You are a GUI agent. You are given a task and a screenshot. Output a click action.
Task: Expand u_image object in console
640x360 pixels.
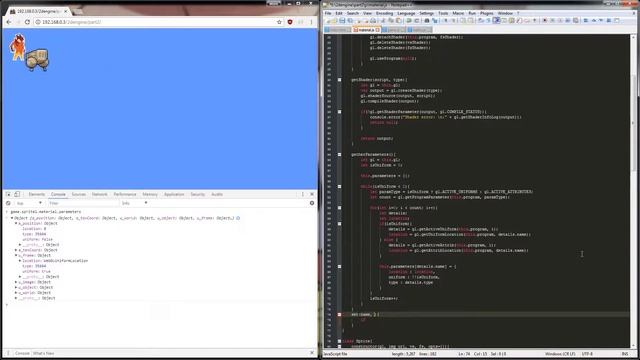click(x=16, y=282)
